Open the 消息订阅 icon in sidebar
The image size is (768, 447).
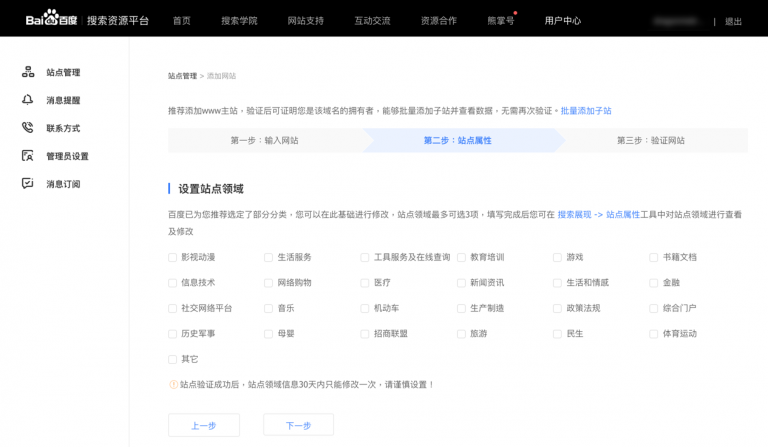pyautogui.click(x=28, y=184)
